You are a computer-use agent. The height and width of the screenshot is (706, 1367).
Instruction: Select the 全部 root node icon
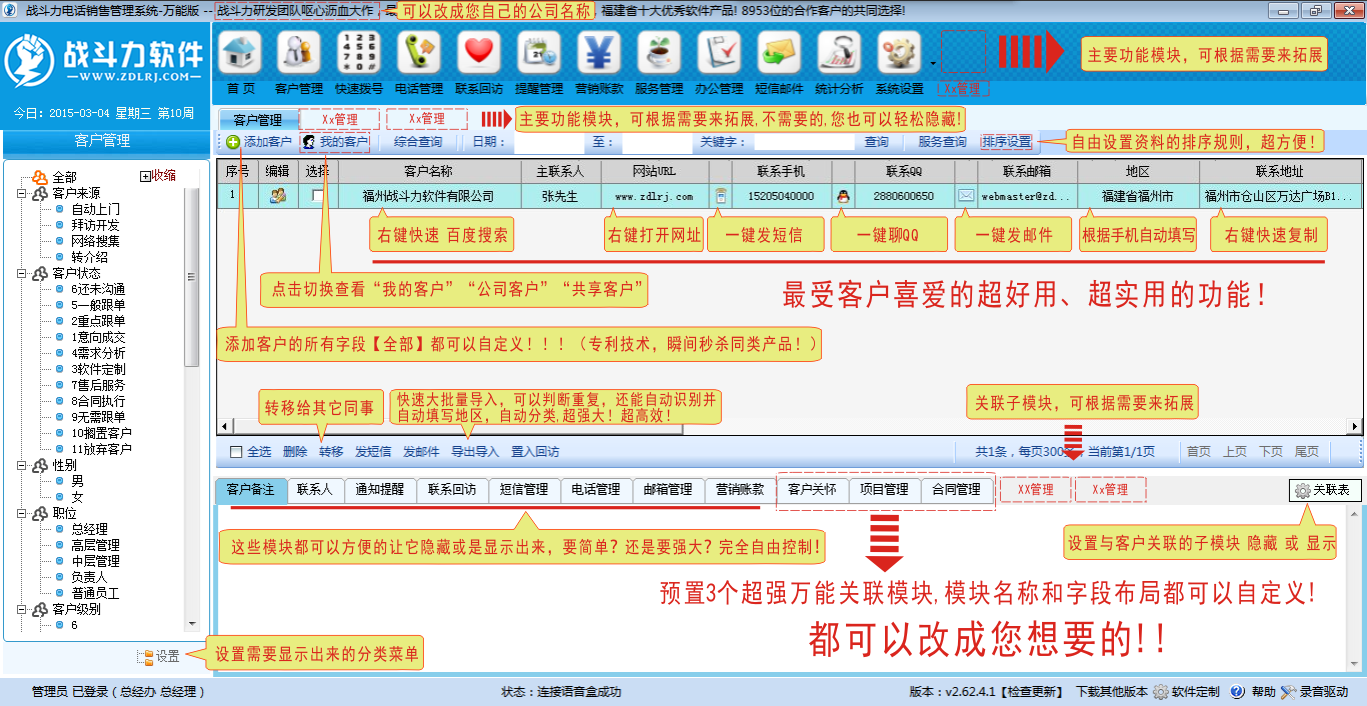pos(40,177)
